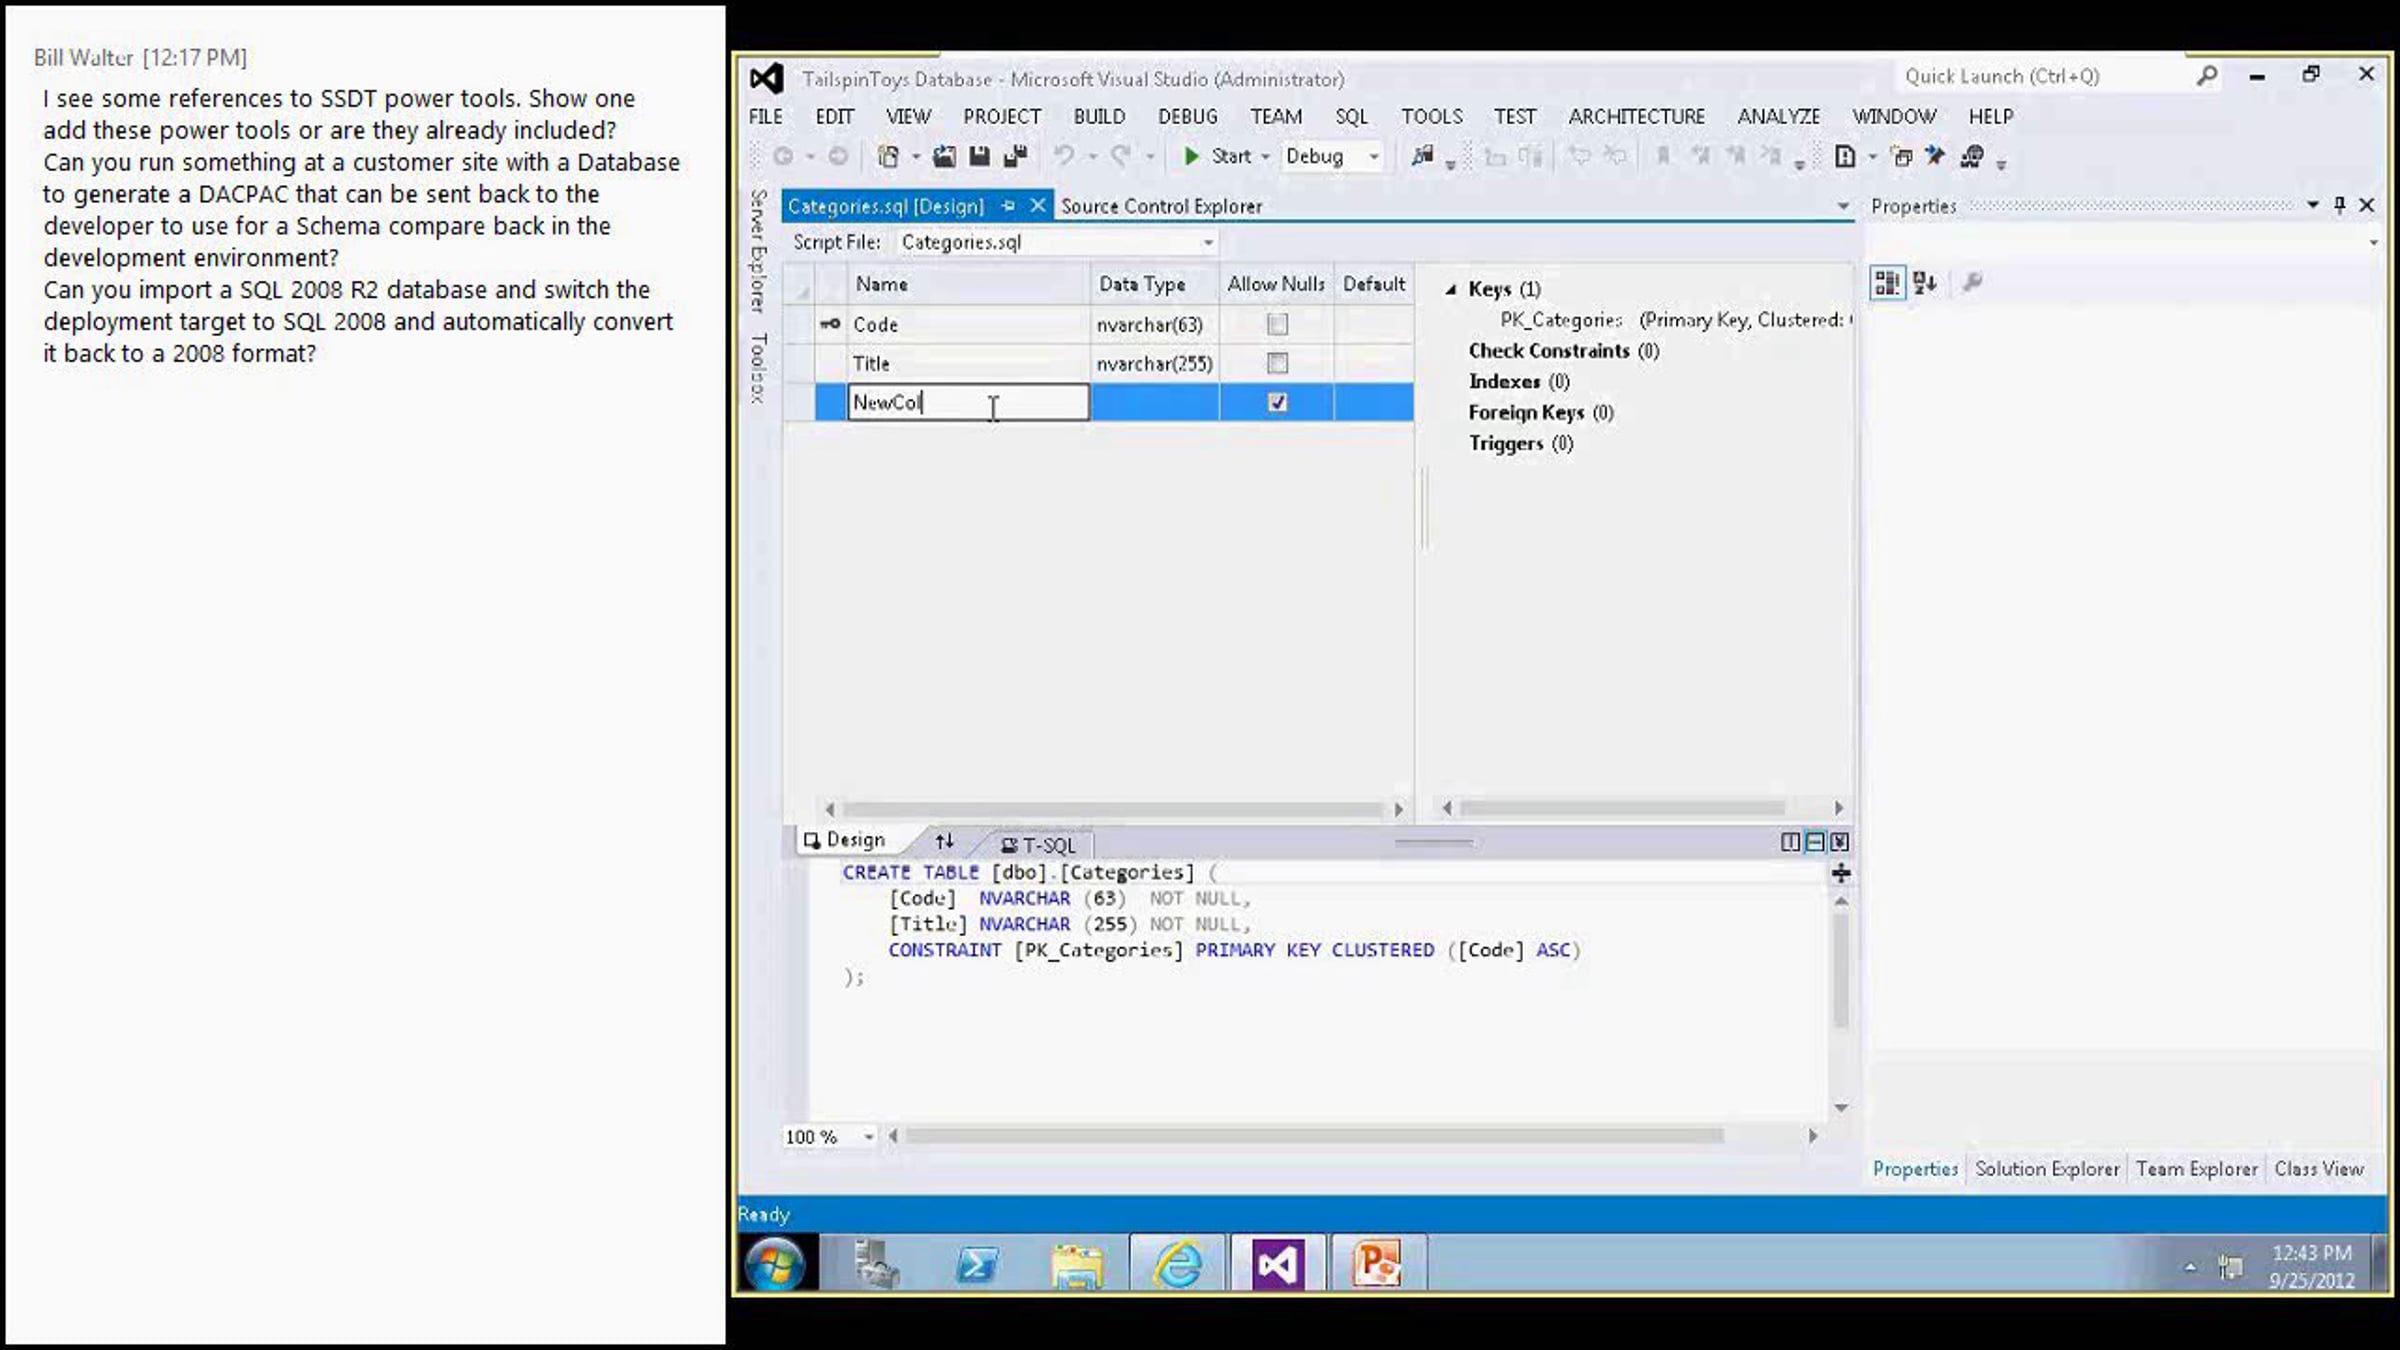Image resolution: width=2400 pixels, height=1350 pixels.
Task: Click the columns grid horizontal scrollbar
Action: [1113, 808]
